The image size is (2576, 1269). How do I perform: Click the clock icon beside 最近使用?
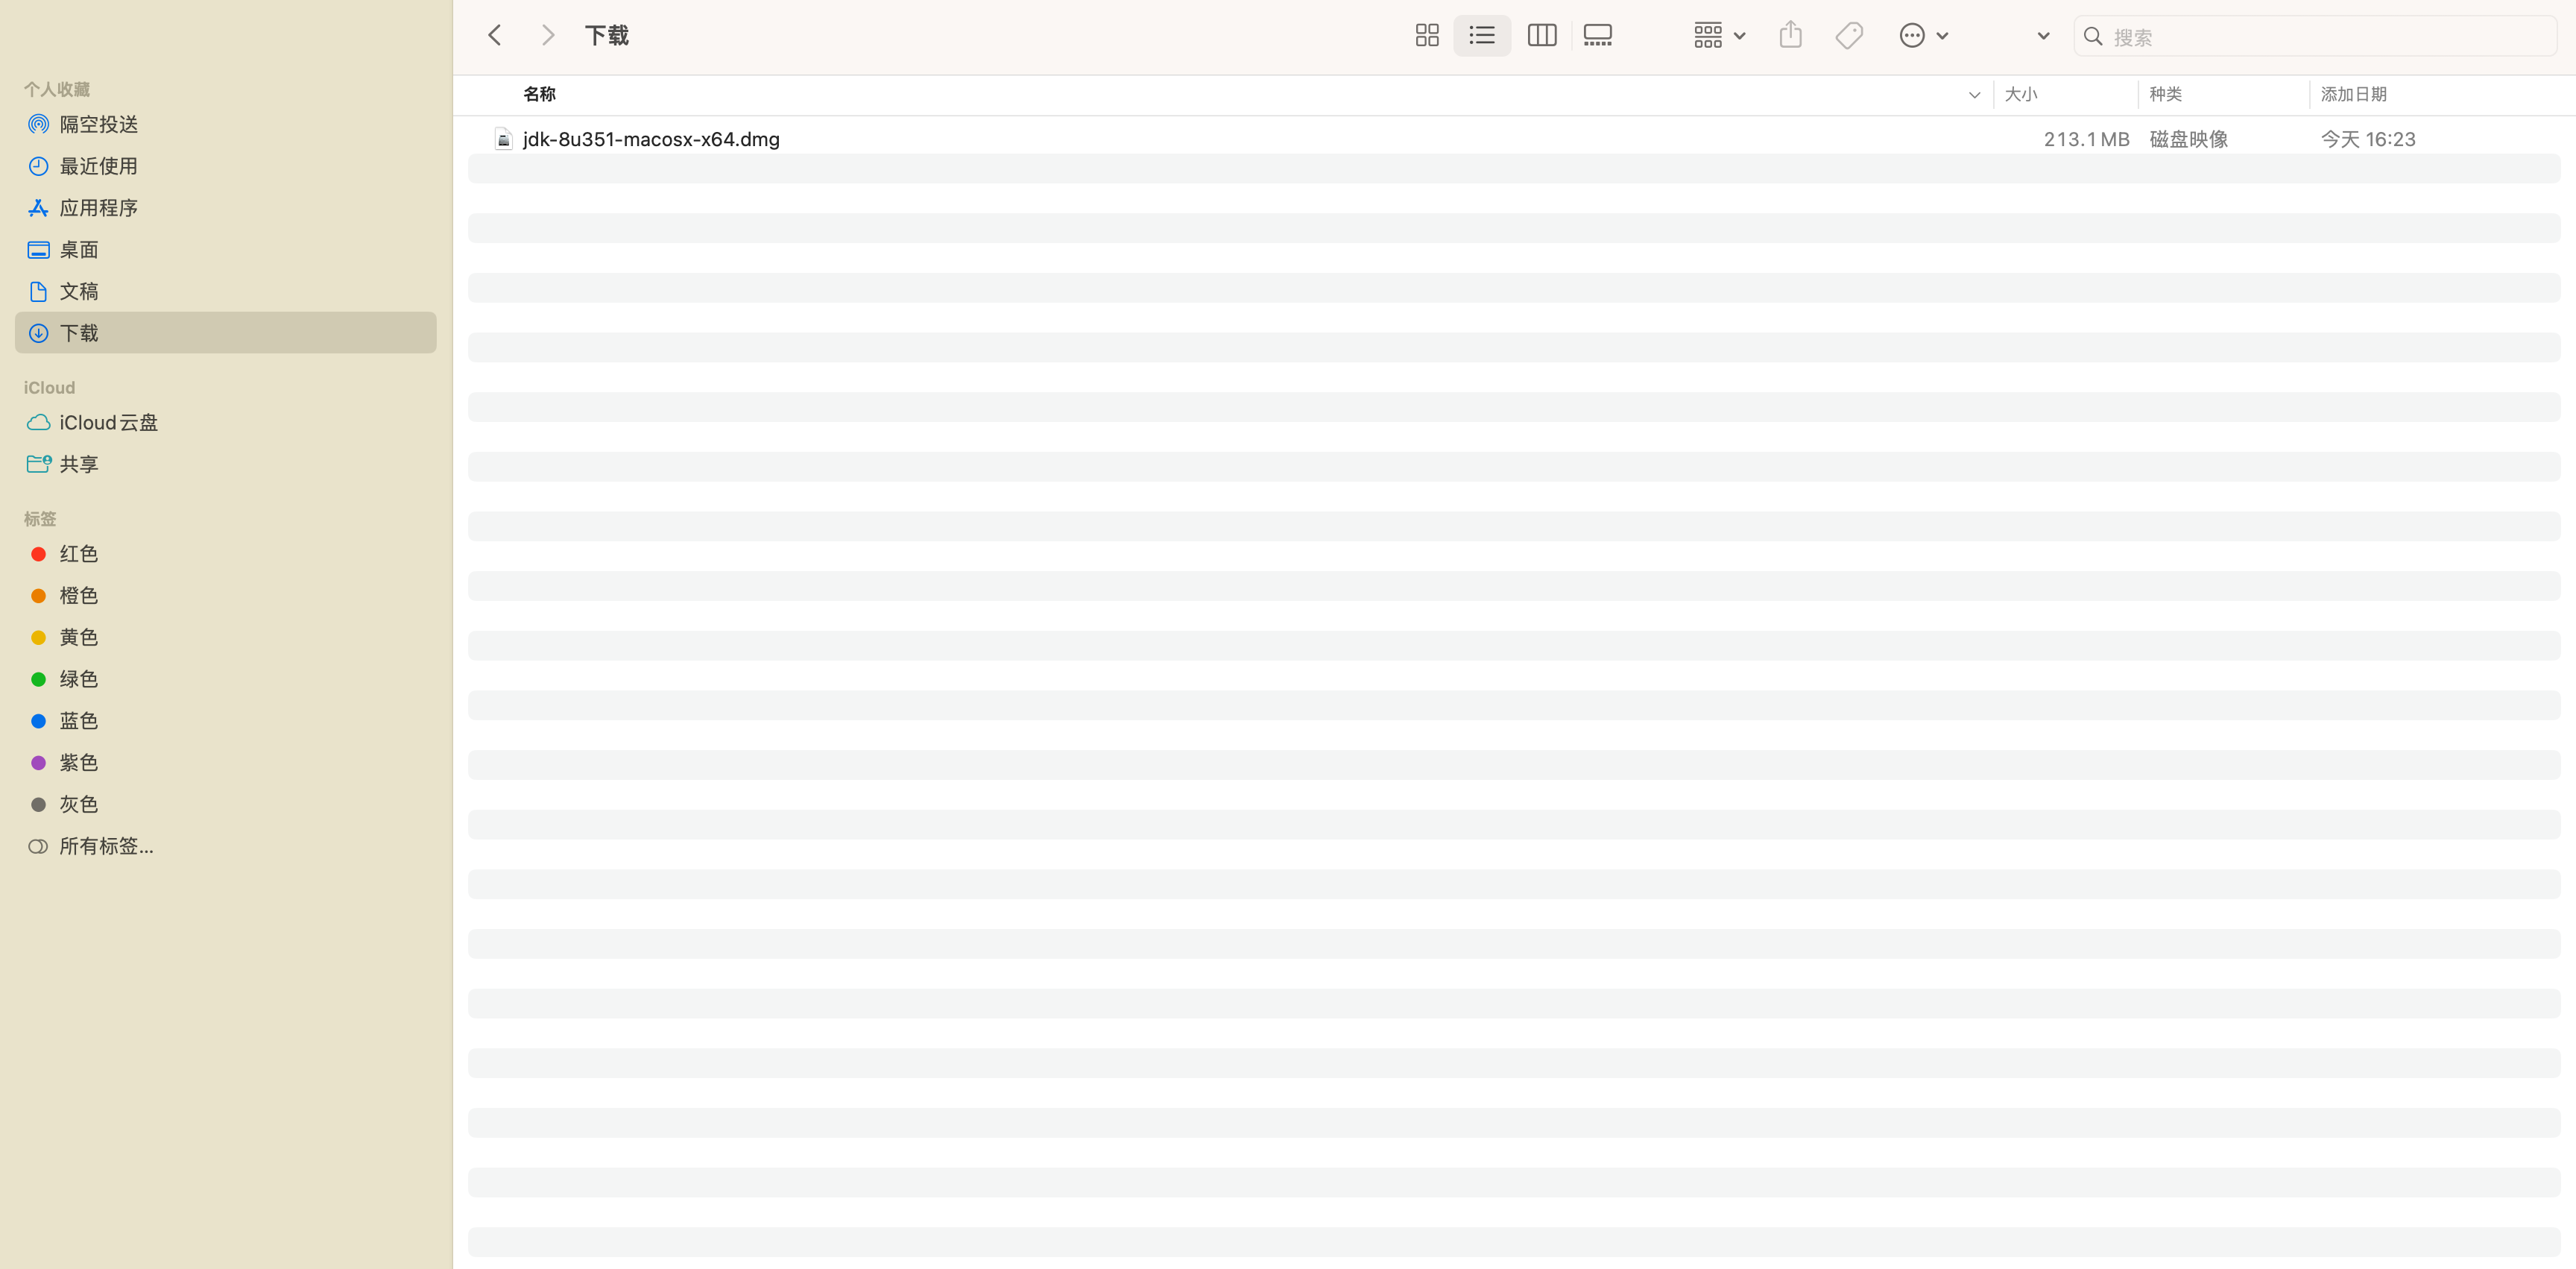[38, 166]
